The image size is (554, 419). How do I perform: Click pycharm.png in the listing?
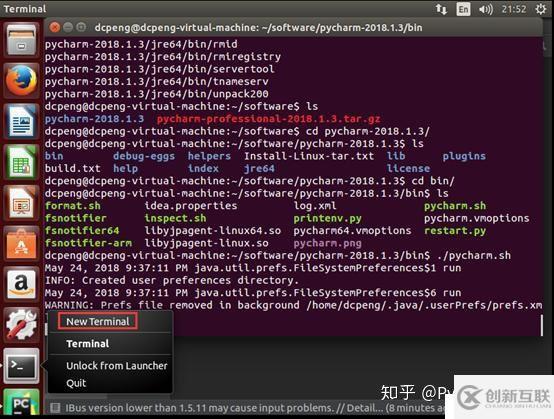click(327, 243)
